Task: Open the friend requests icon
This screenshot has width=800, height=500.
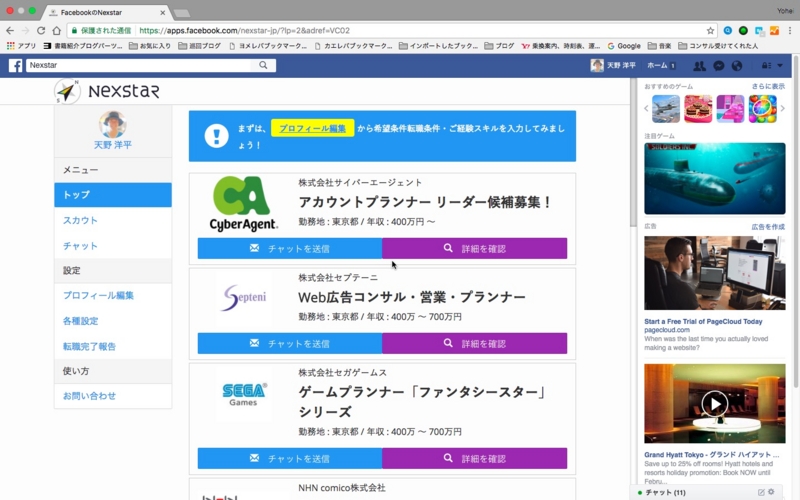Action: (699, 66)
